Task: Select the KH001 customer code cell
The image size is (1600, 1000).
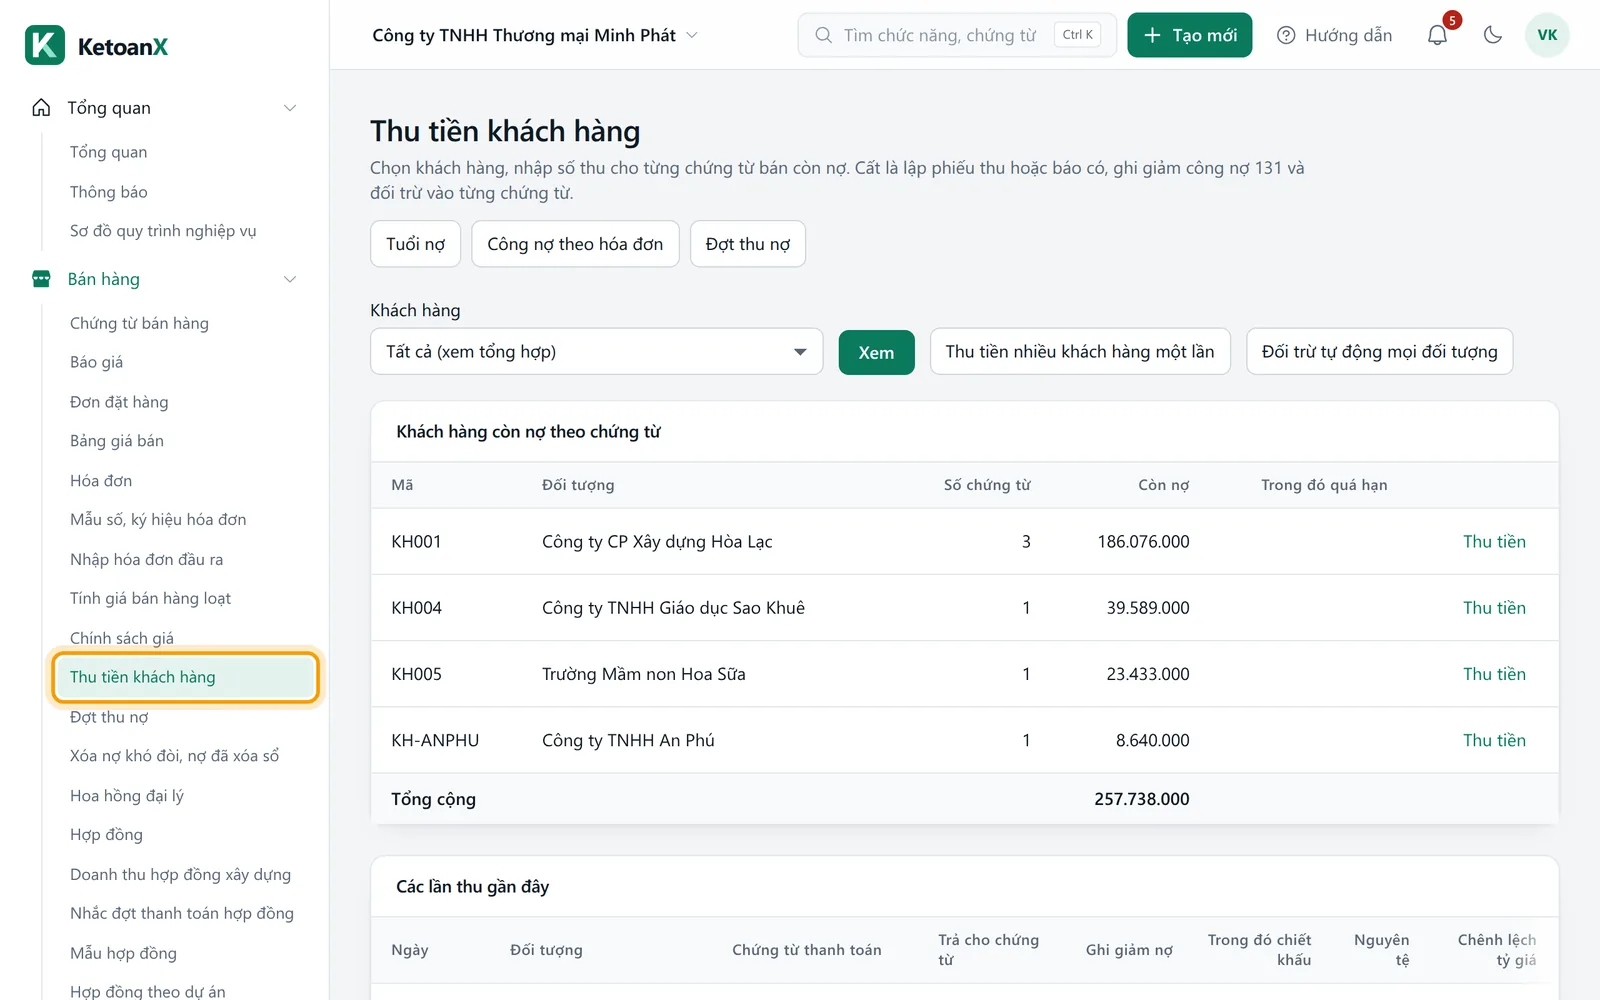Action: click(x=416, y=542)
